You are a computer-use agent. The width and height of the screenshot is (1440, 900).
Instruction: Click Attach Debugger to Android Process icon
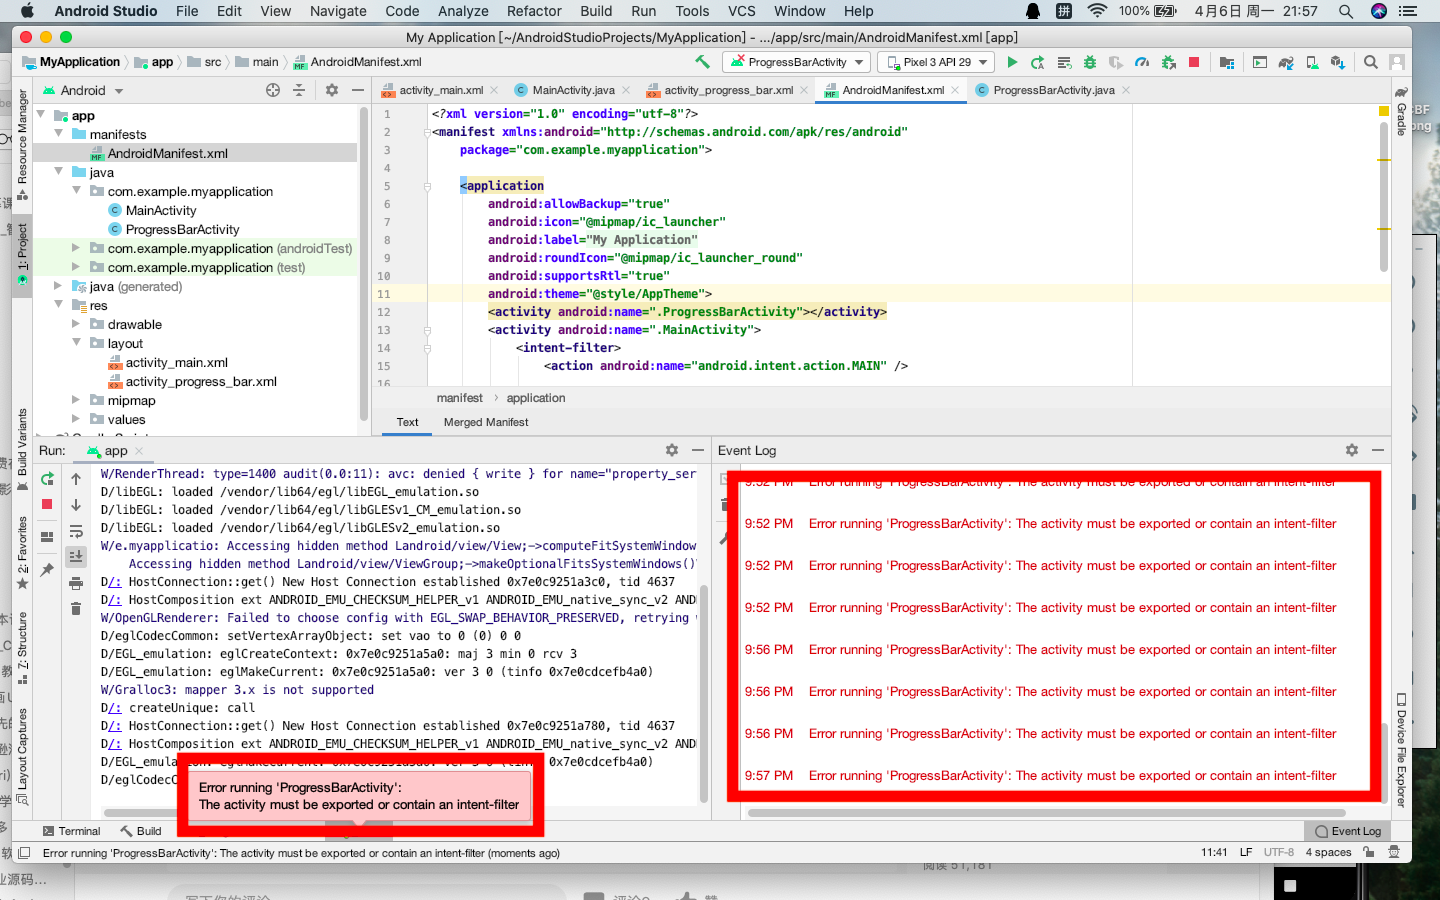point(1168,62)
